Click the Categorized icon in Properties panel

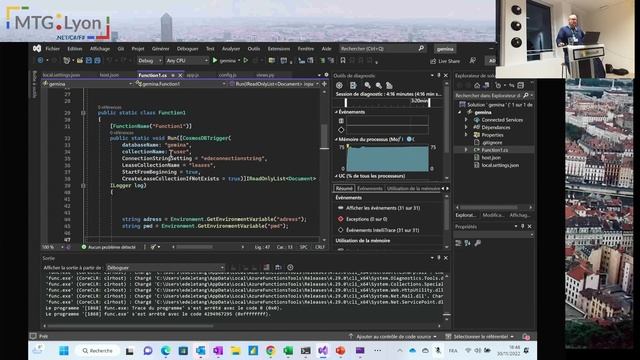point(458,243)
